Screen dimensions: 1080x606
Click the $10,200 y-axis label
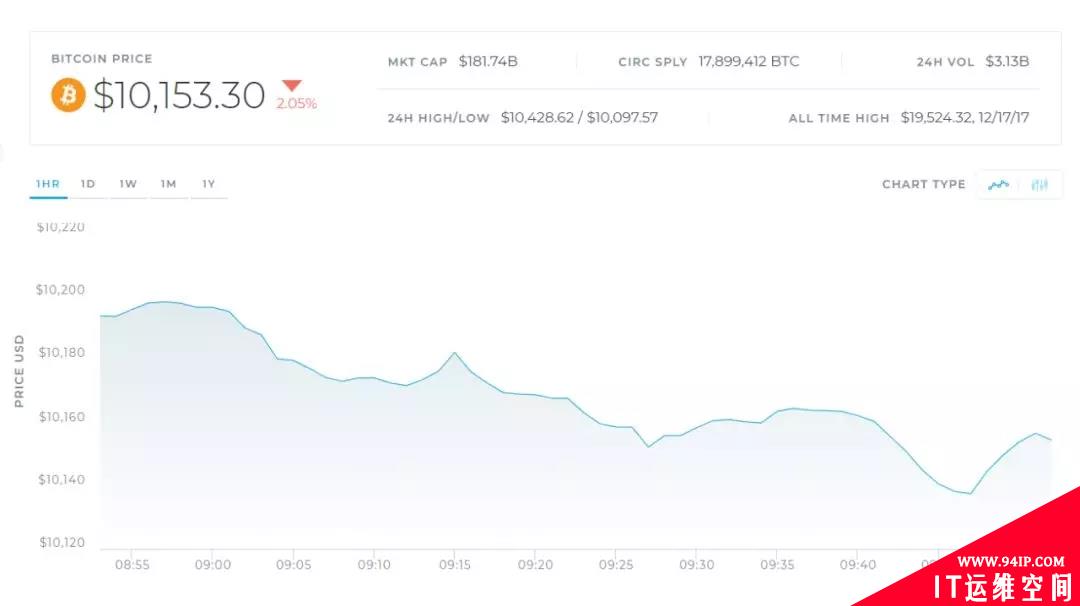[x=61, y=290]
